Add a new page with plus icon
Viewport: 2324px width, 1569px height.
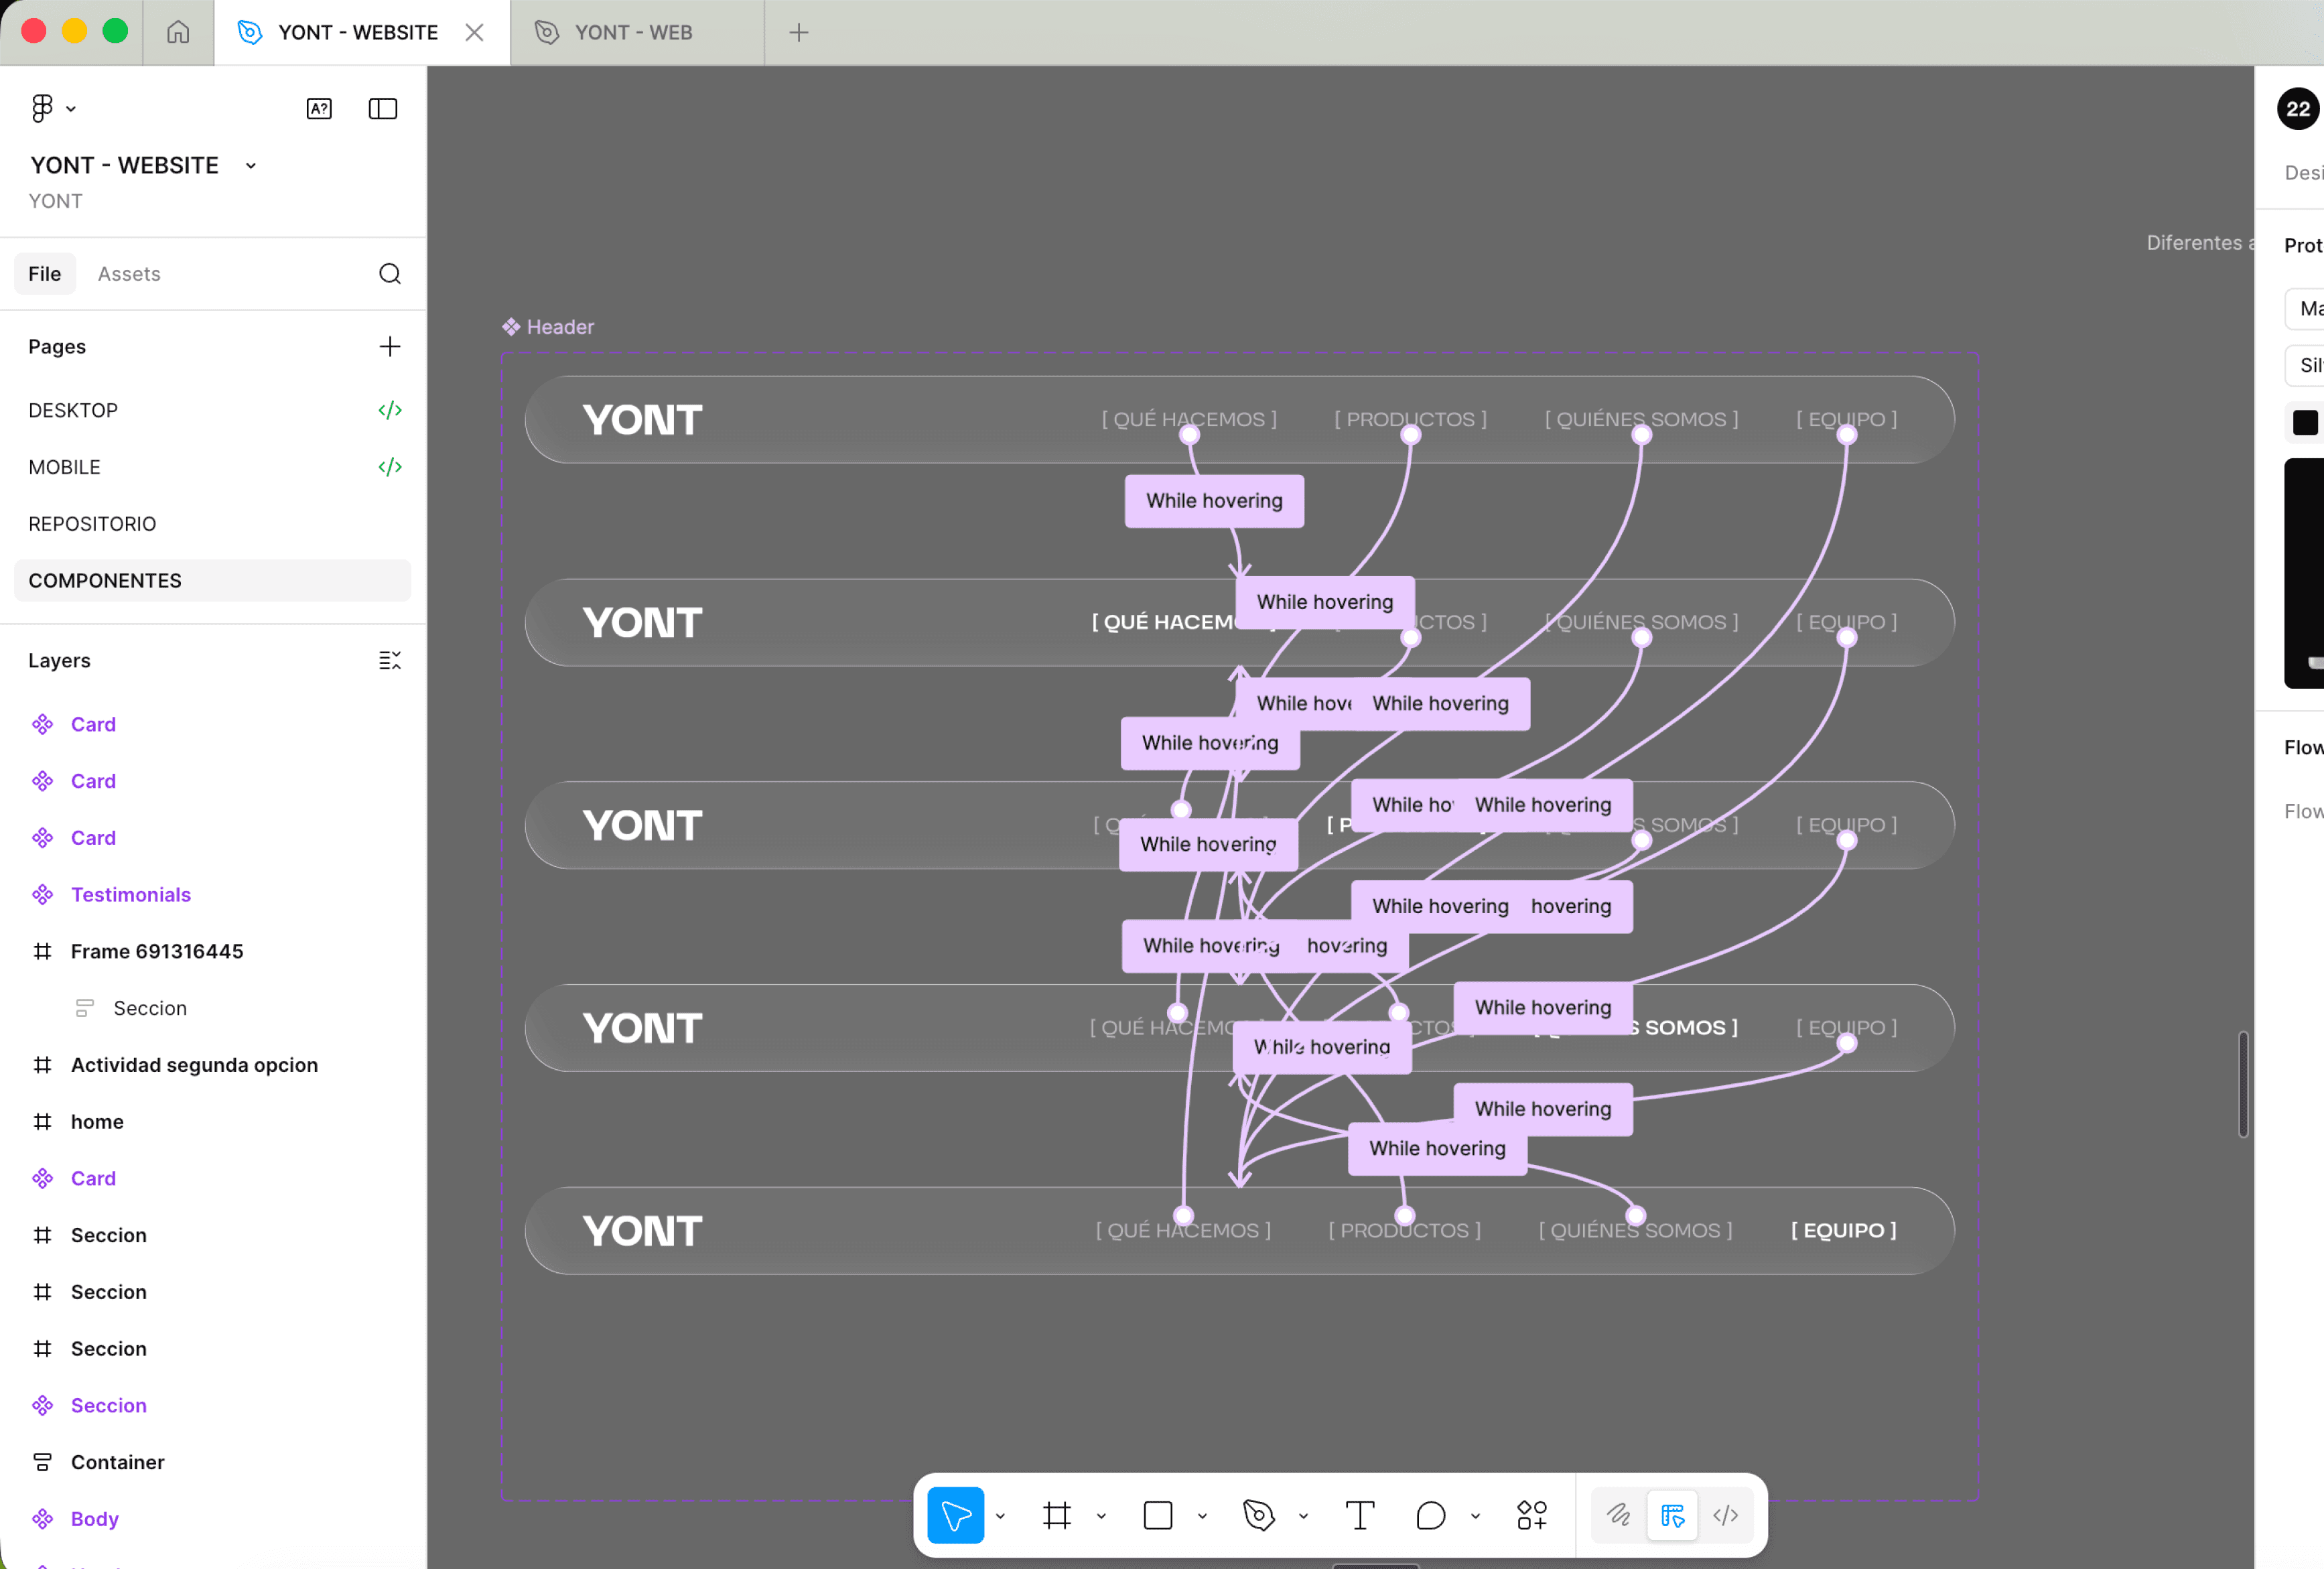click(390, 346)
